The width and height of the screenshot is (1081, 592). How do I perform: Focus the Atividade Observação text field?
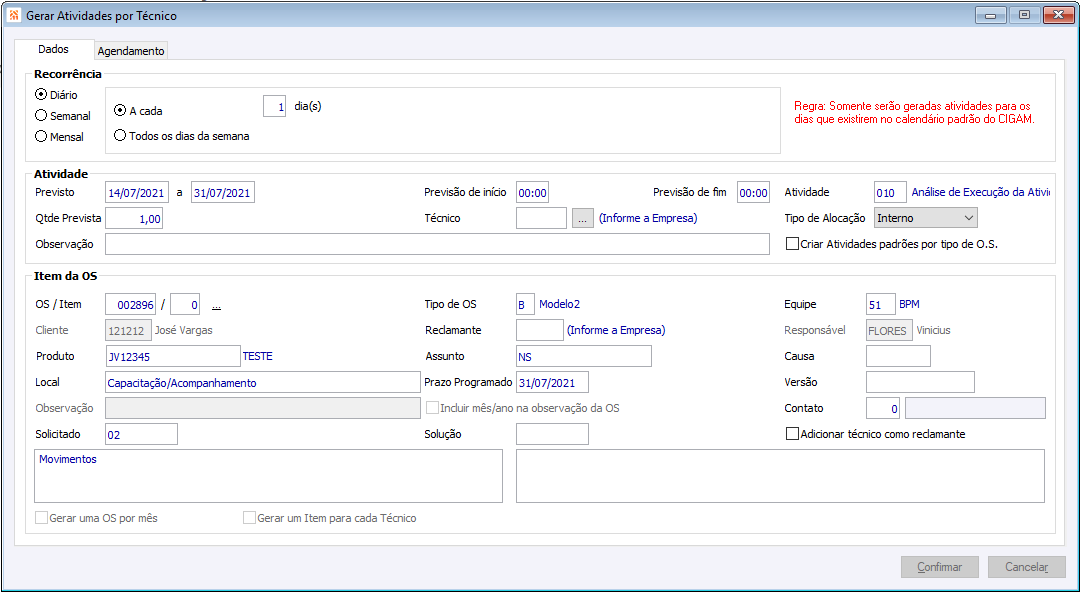coord(437,244)
